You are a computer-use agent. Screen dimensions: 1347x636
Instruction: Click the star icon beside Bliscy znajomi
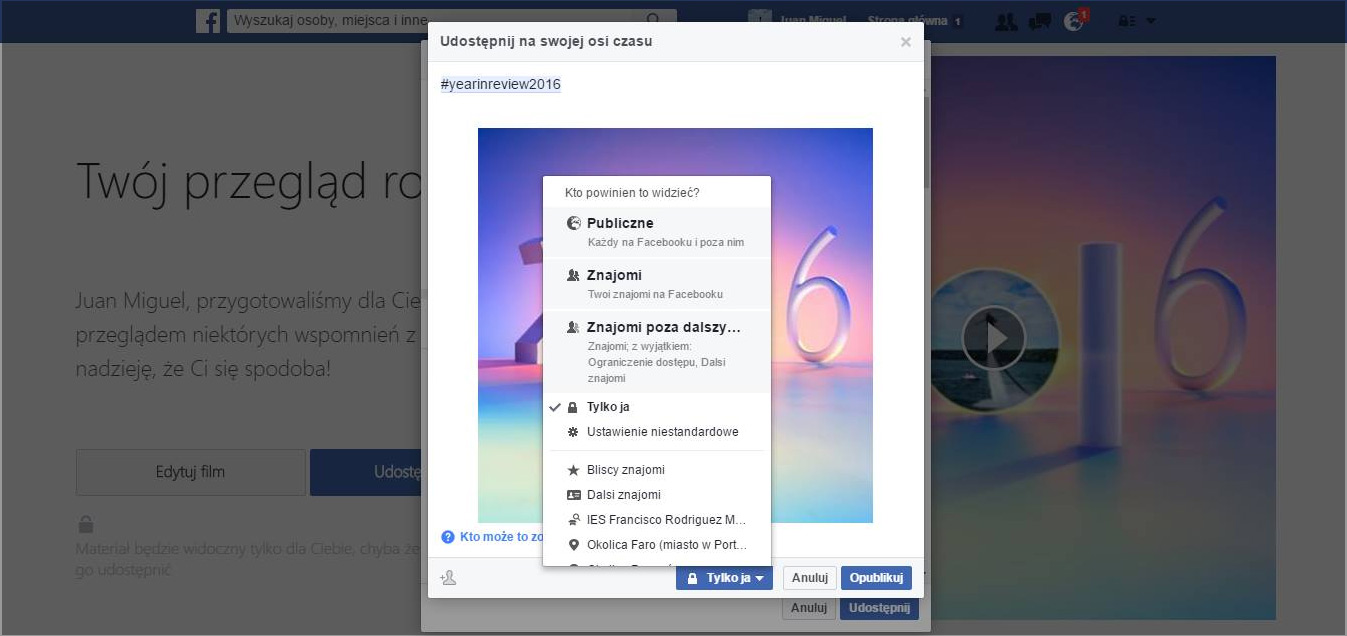click(573, 470)
